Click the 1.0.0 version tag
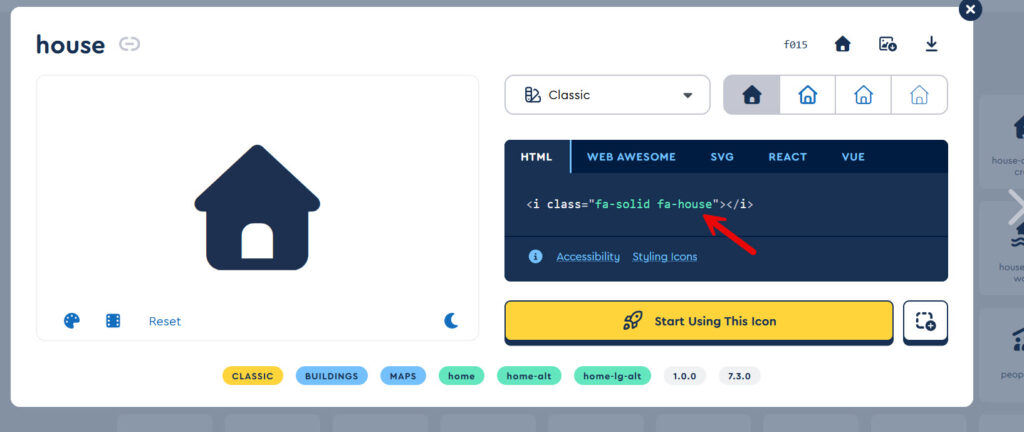Screen dimensions: 1024x432 click(x=685, y=376)
